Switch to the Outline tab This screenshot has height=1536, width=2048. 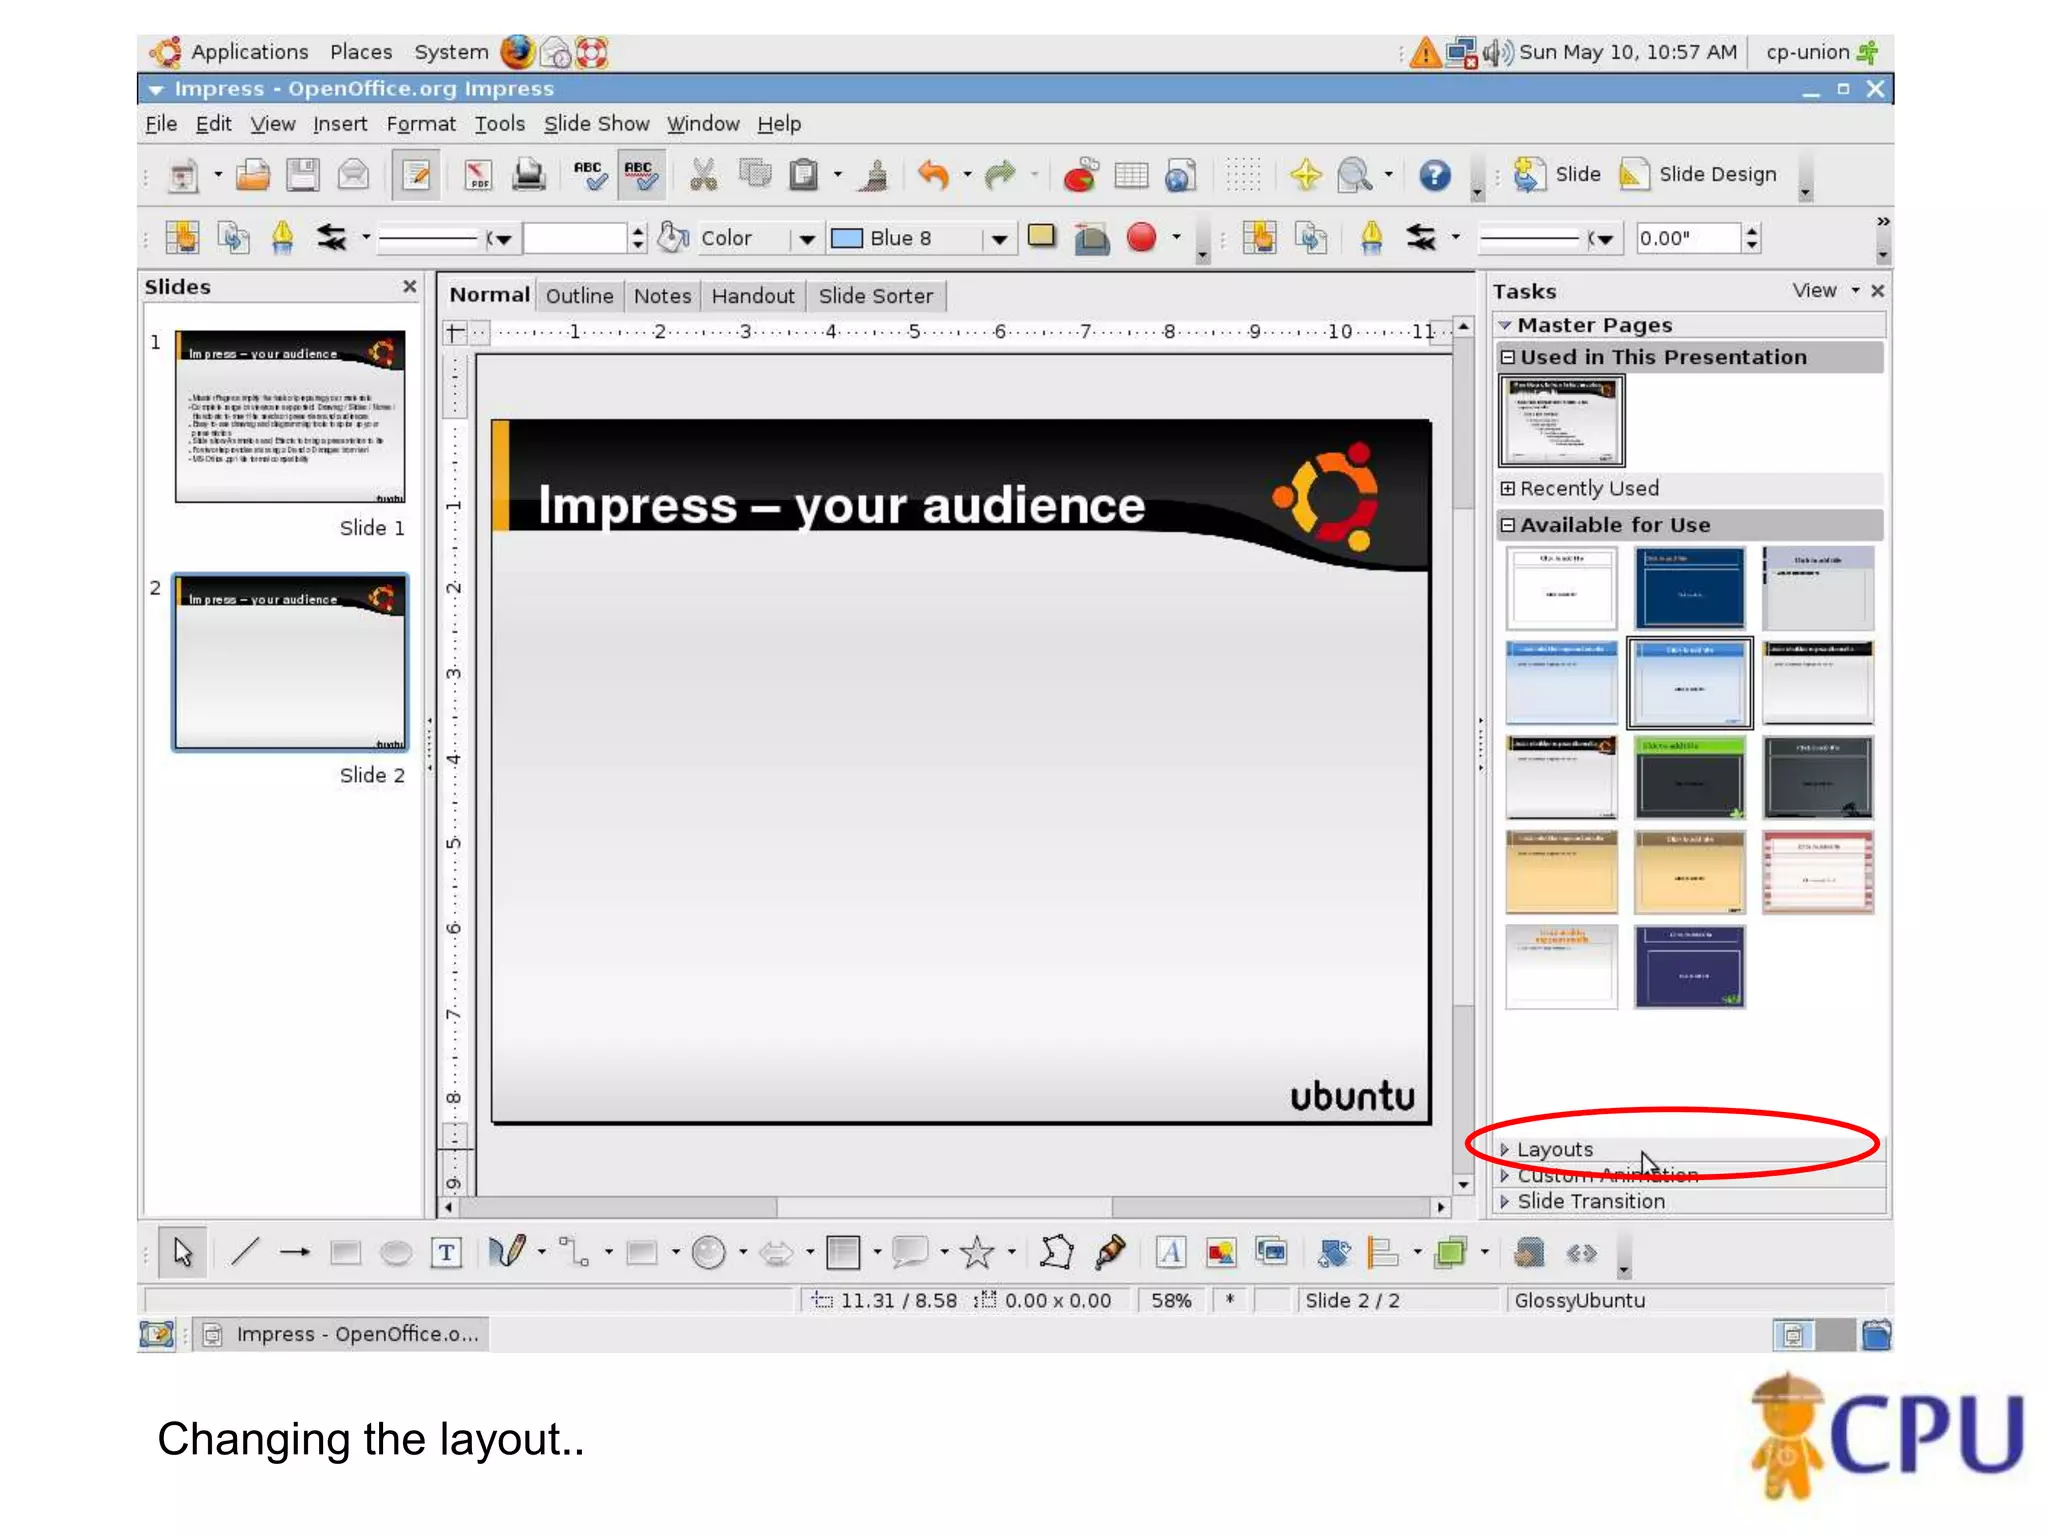(579, 296)
